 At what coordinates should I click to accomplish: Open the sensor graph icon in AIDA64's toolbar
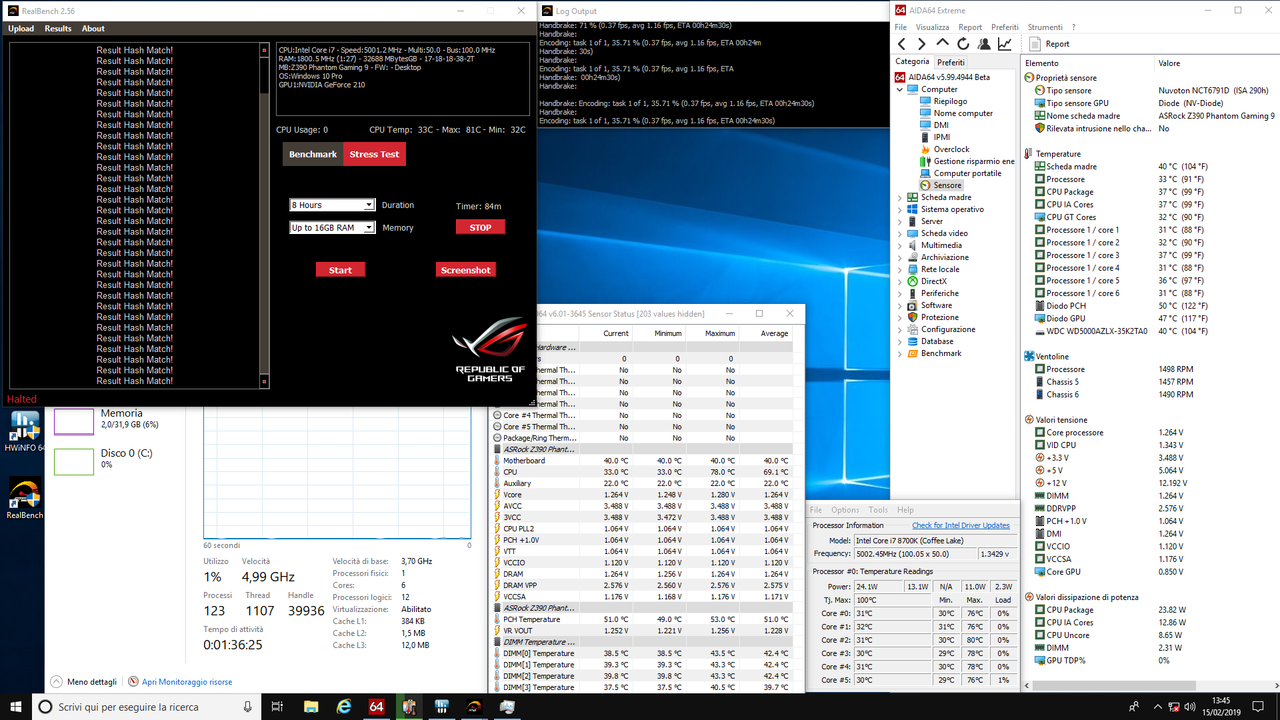pos(1005,43)
